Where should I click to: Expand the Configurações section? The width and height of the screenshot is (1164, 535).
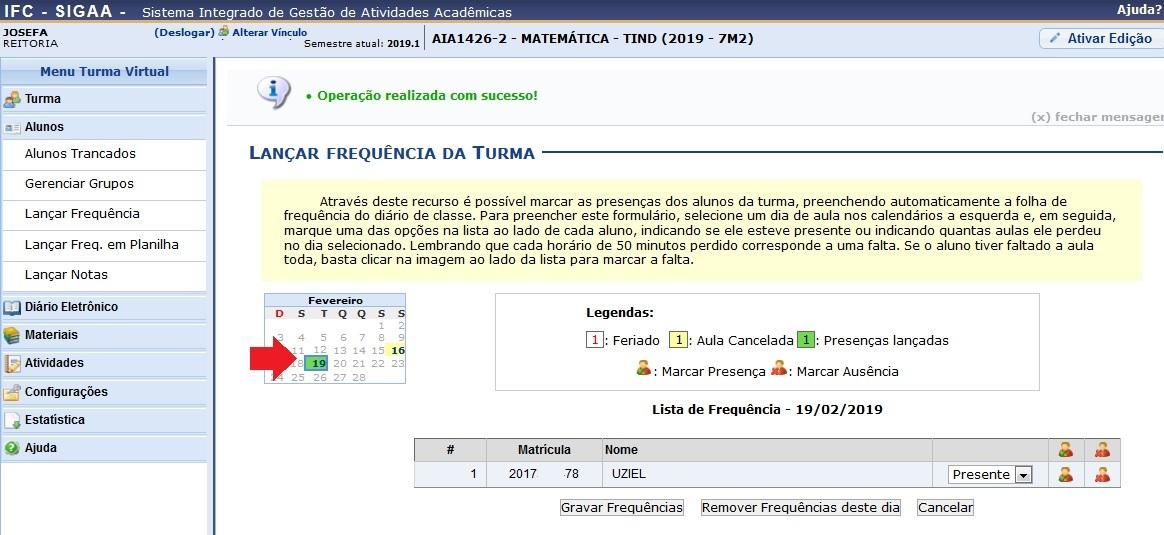(x=104, y=391)
